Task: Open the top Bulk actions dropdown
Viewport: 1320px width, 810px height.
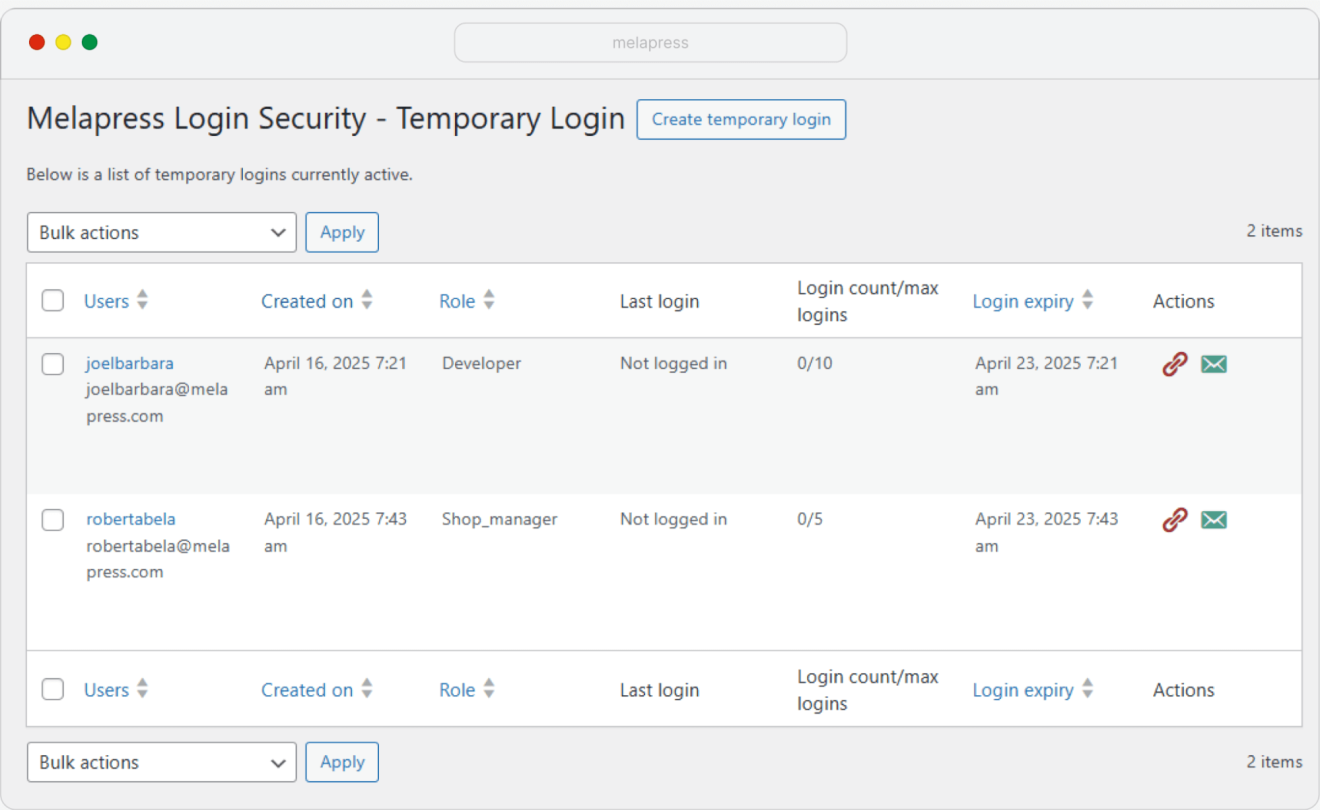Action: 162,232
